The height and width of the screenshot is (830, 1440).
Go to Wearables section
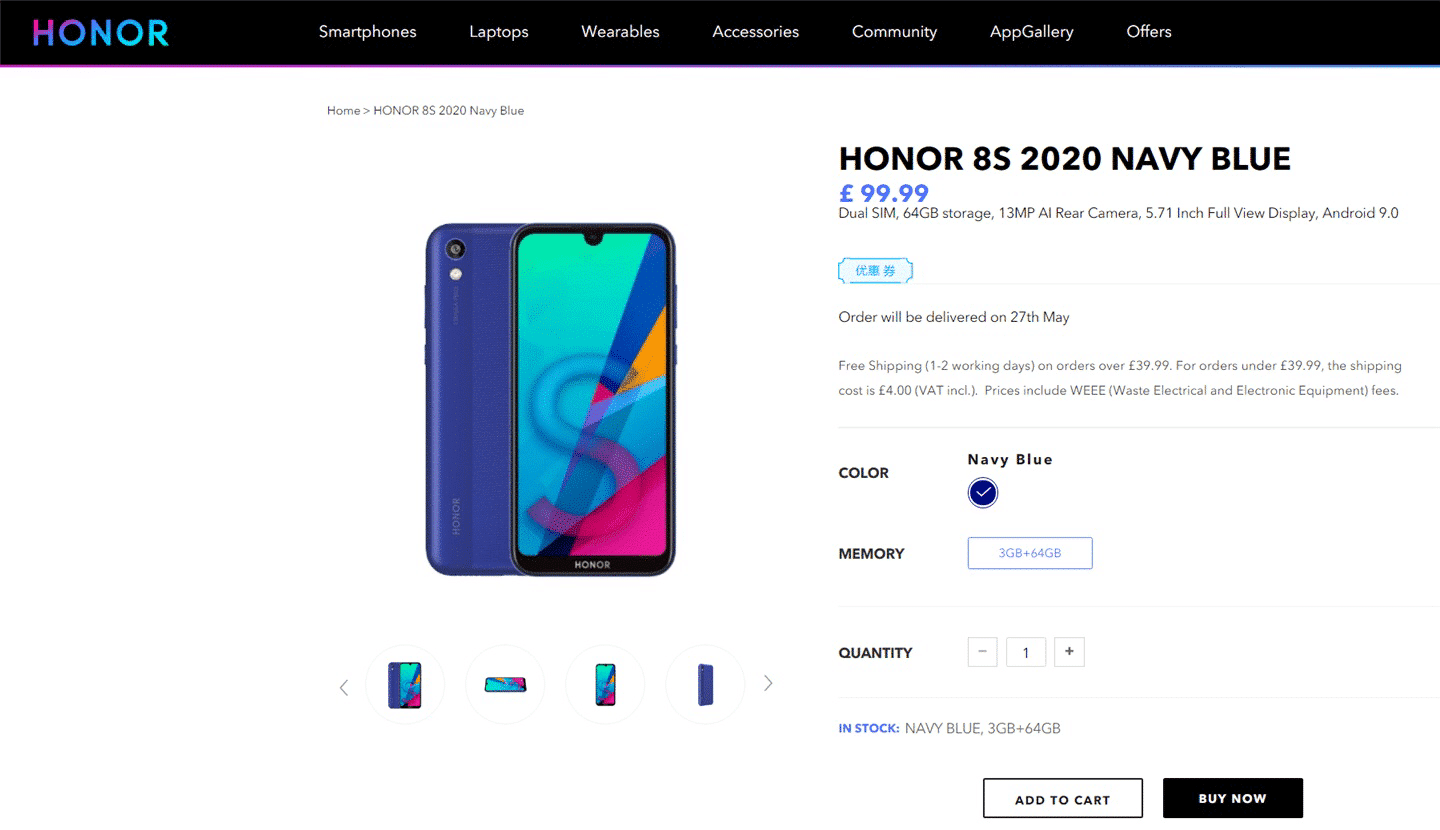[620, 32]
